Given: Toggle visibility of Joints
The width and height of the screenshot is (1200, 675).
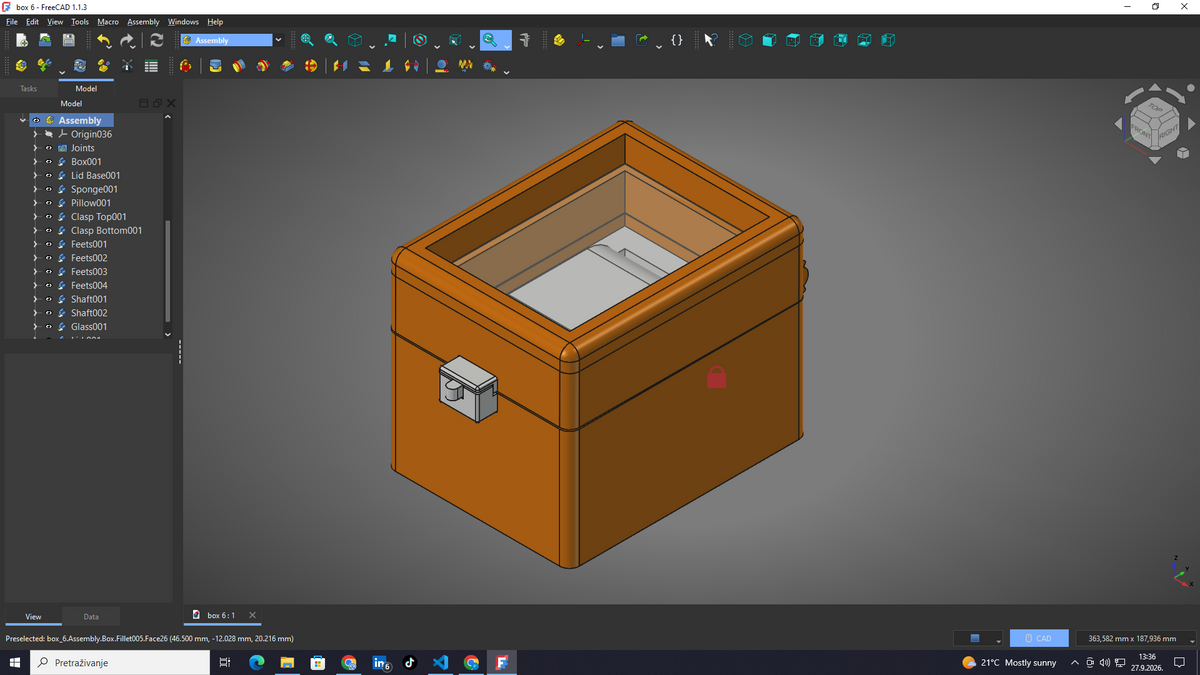Looking at the screenshot, I should click(x=49, y=148).
